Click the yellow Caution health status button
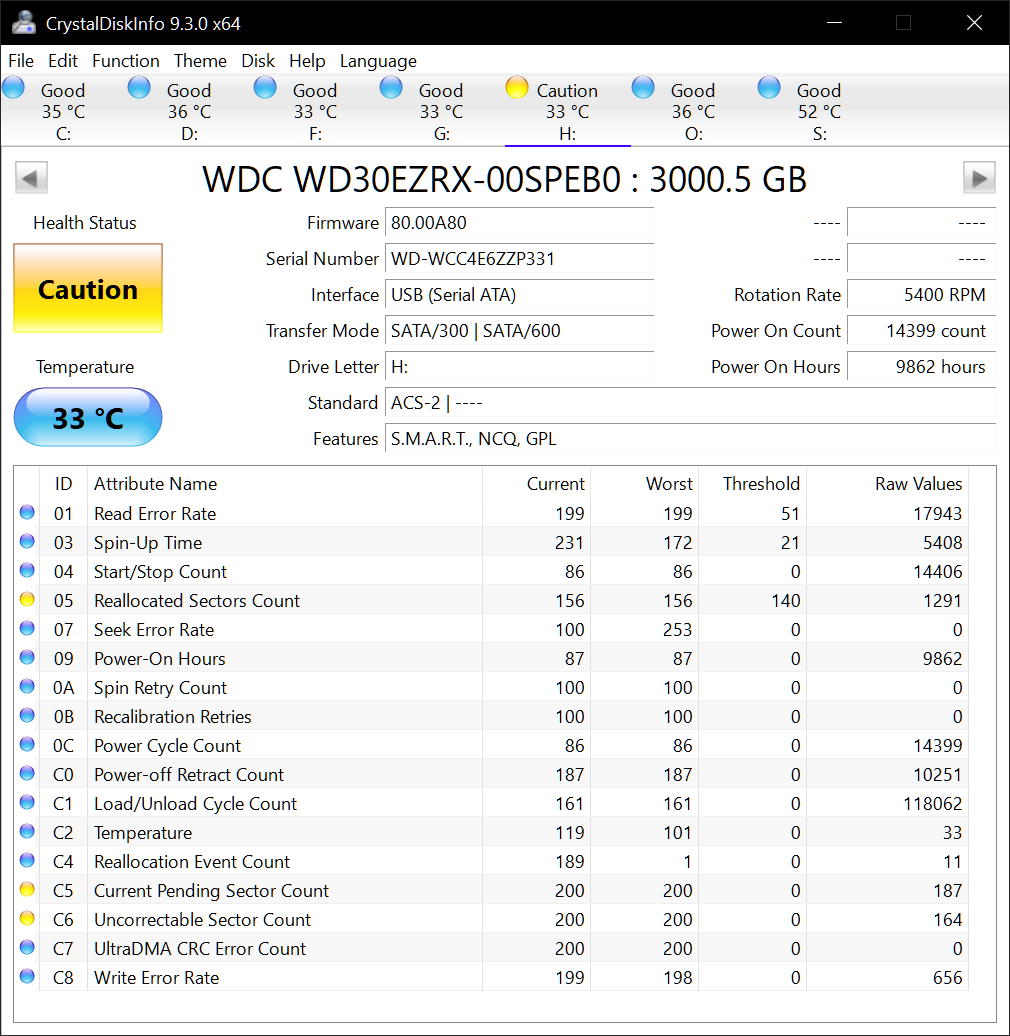Image resolution: width=1010 pixels, height=1036 pixels. click(x=88, y=288)
